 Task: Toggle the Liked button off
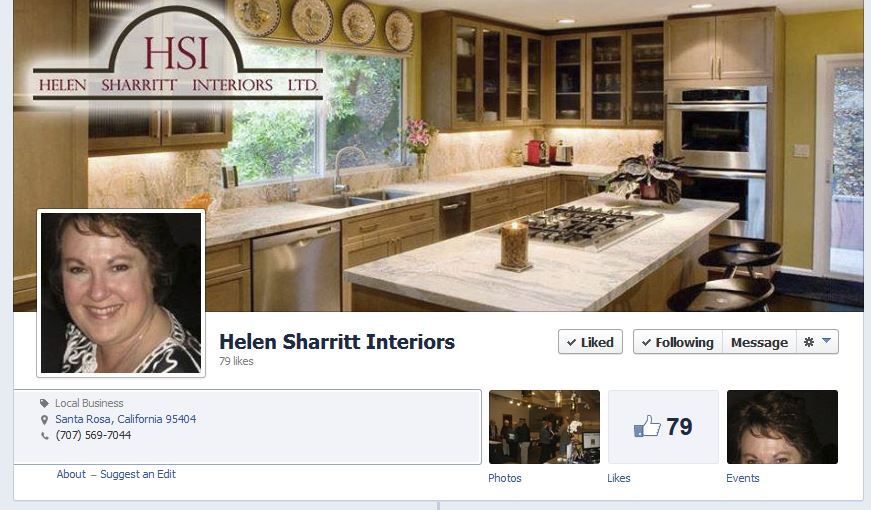590,342
